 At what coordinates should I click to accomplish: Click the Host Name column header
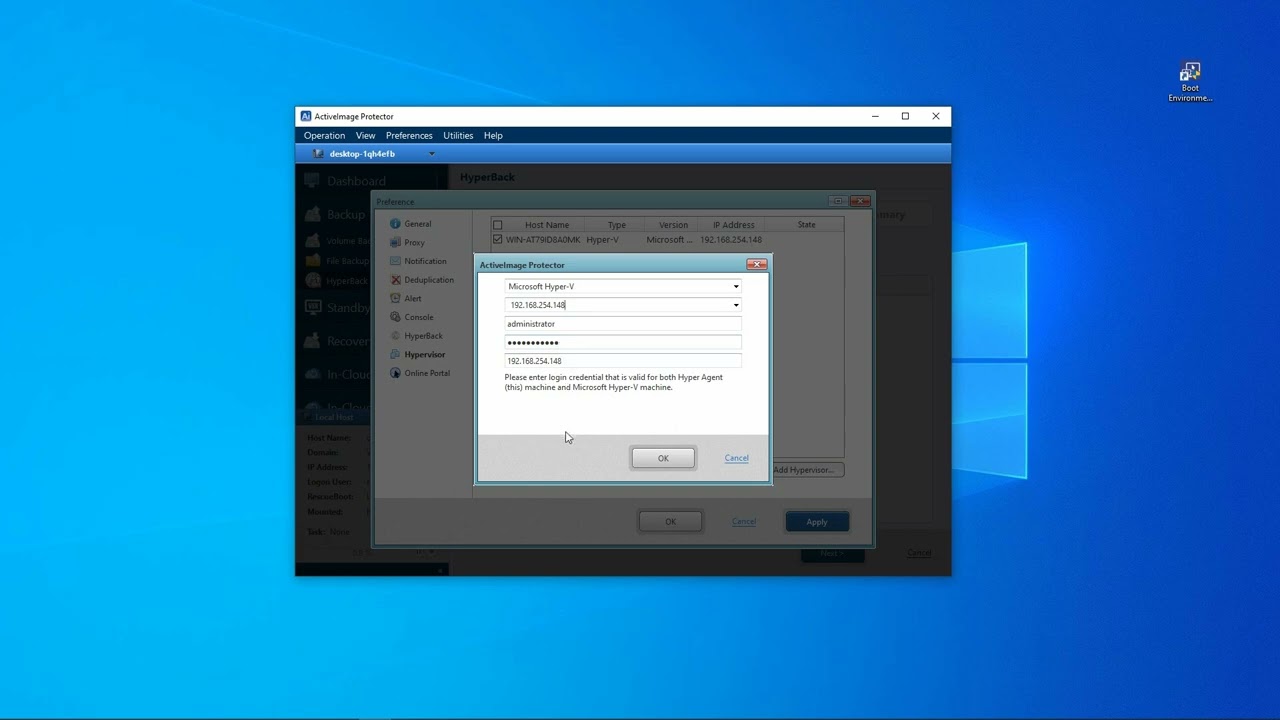pyautogui.click(x=547, y=225)
